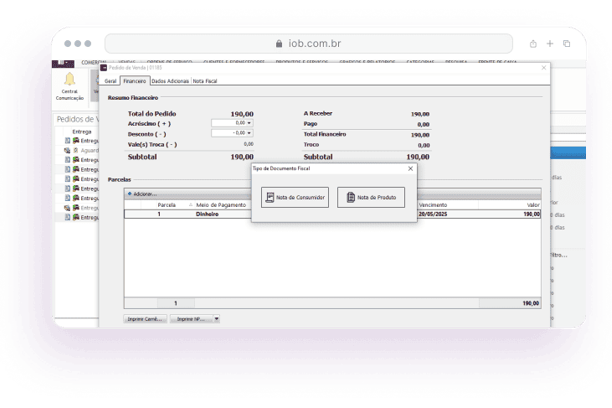Click the Total do Pedido label

[x=152, y=114]
